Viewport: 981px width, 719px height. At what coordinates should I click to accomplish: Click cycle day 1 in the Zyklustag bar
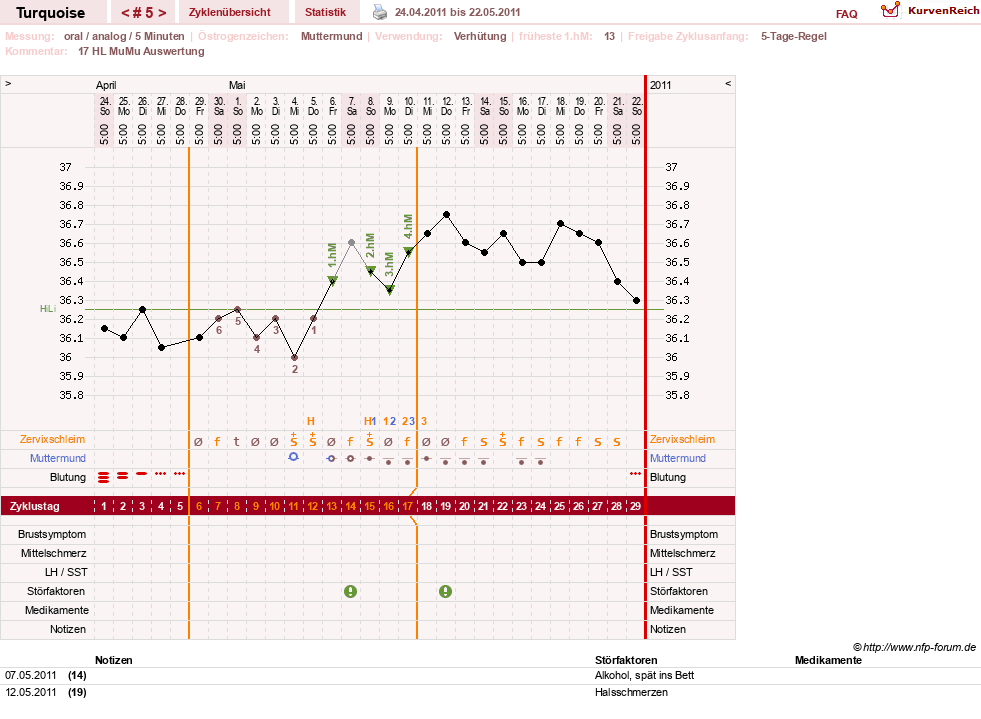pyautogui.click(x=104, y=506)
